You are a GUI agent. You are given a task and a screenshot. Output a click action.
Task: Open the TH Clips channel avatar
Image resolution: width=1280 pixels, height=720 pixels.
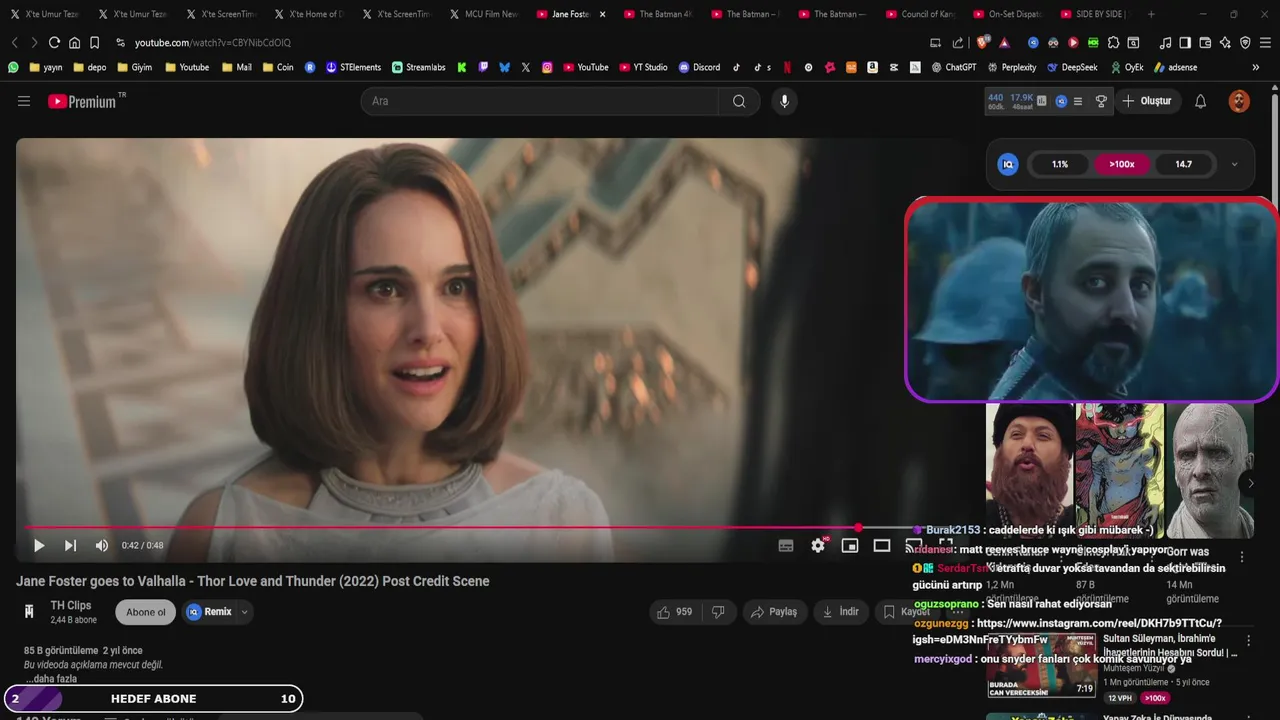coord(29,612)
